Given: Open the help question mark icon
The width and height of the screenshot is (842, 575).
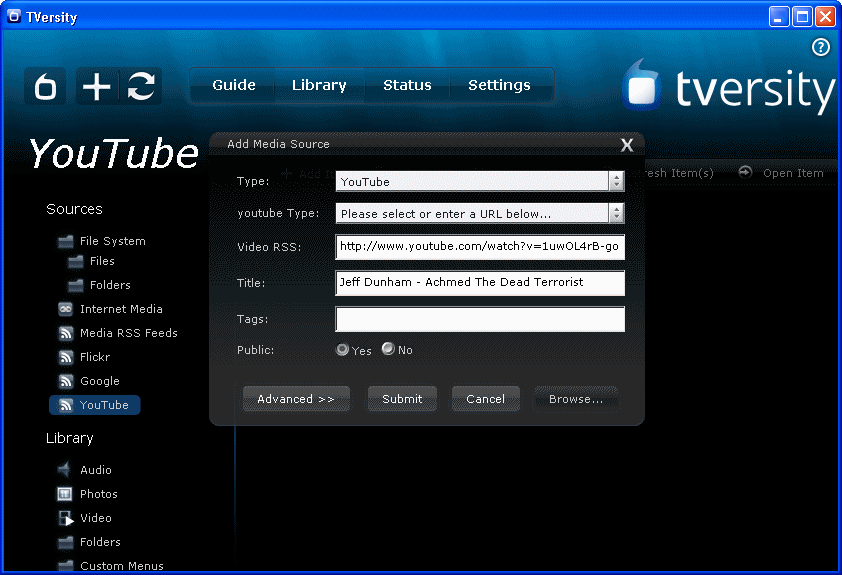Looking at the screenshot, I should tap(820, 47).
